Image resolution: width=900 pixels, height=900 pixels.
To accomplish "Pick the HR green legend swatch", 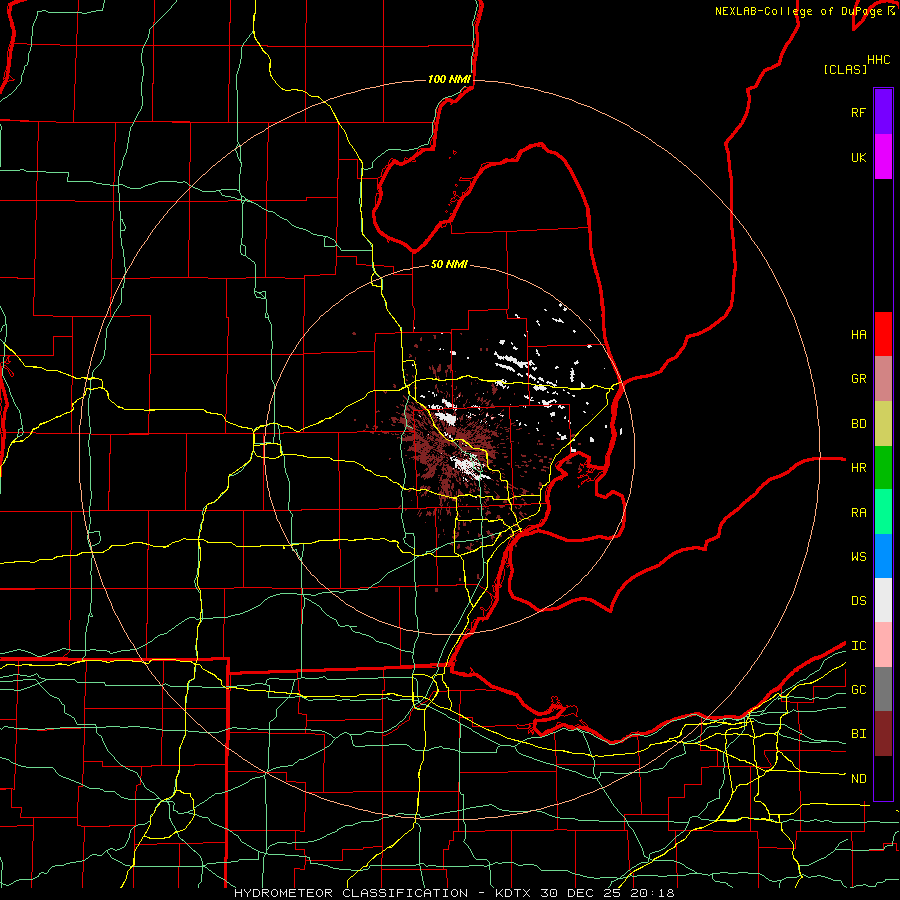I will tap(883, 468).
